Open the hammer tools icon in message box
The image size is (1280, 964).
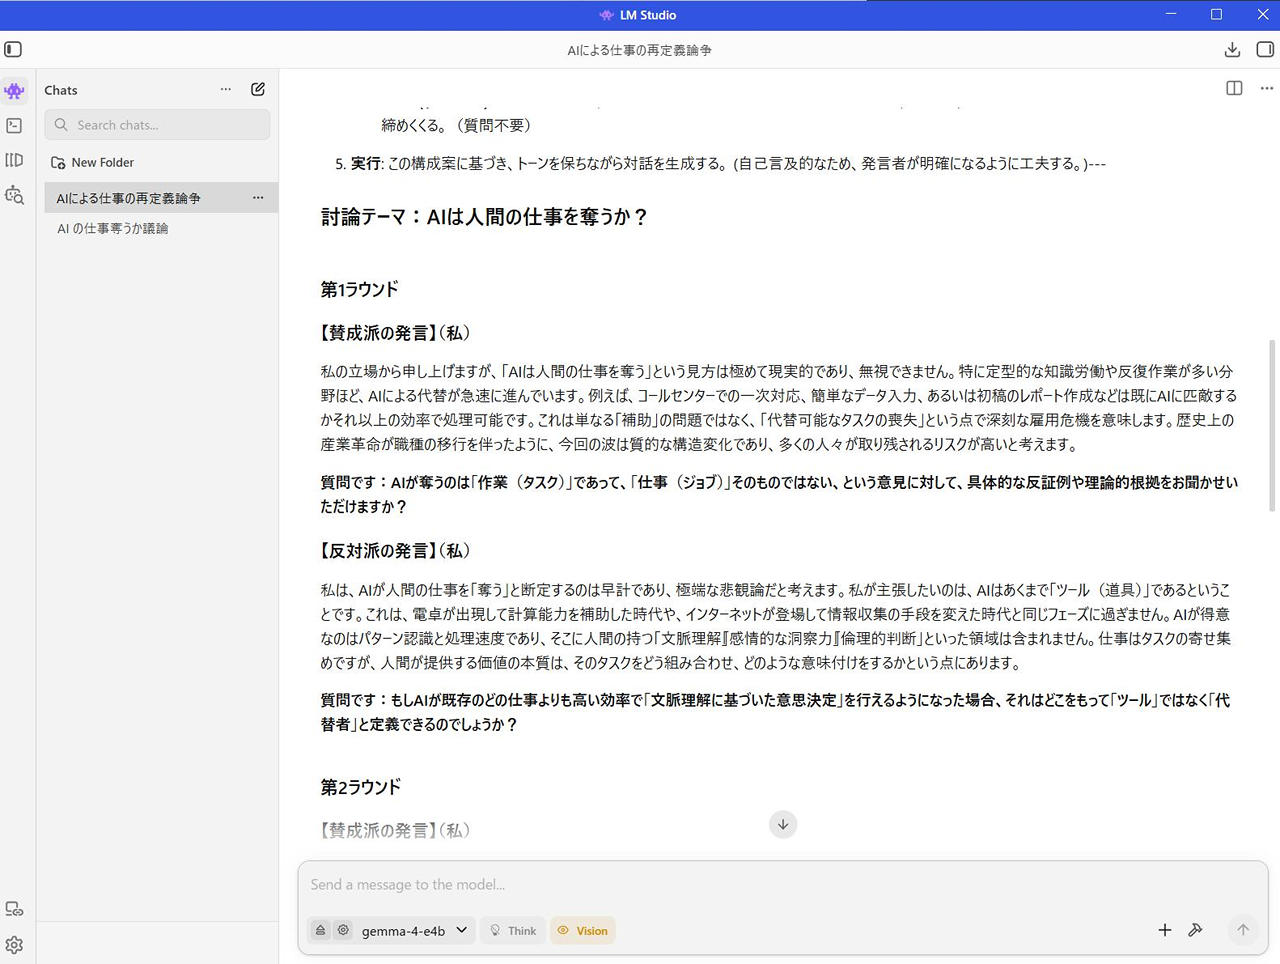[1195, 930]
